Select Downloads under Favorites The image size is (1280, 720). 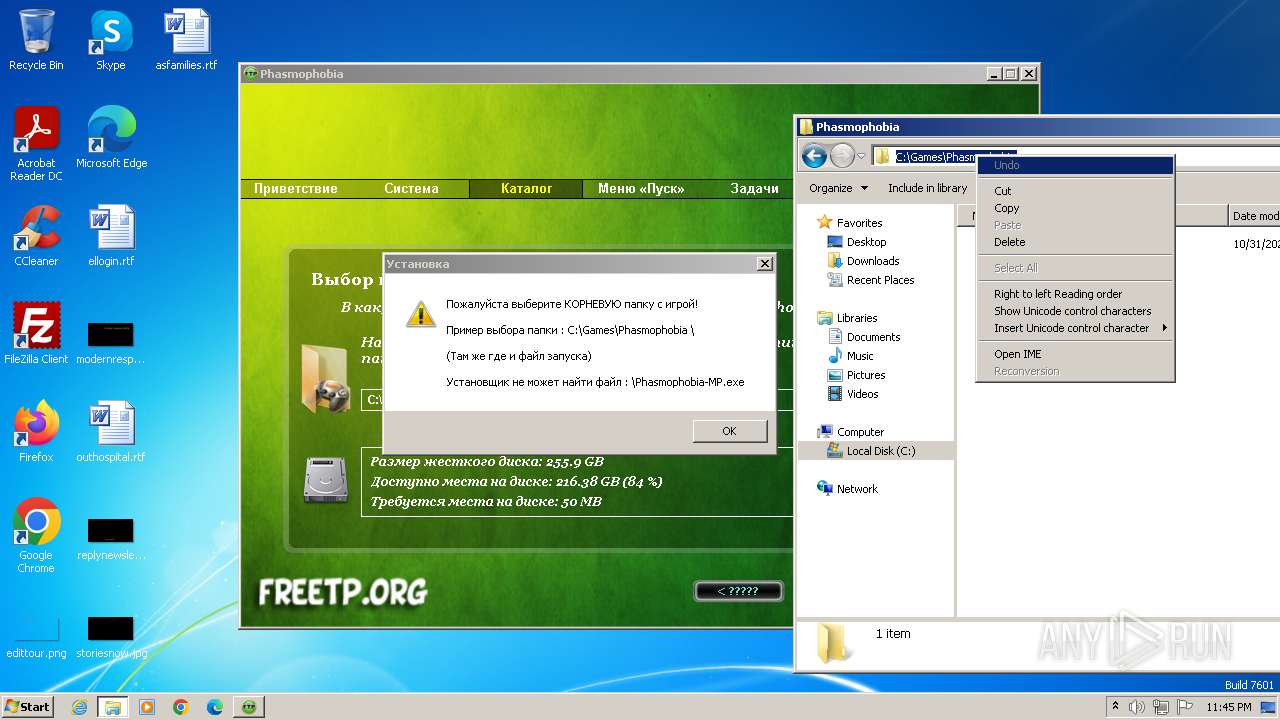[873, 261]
